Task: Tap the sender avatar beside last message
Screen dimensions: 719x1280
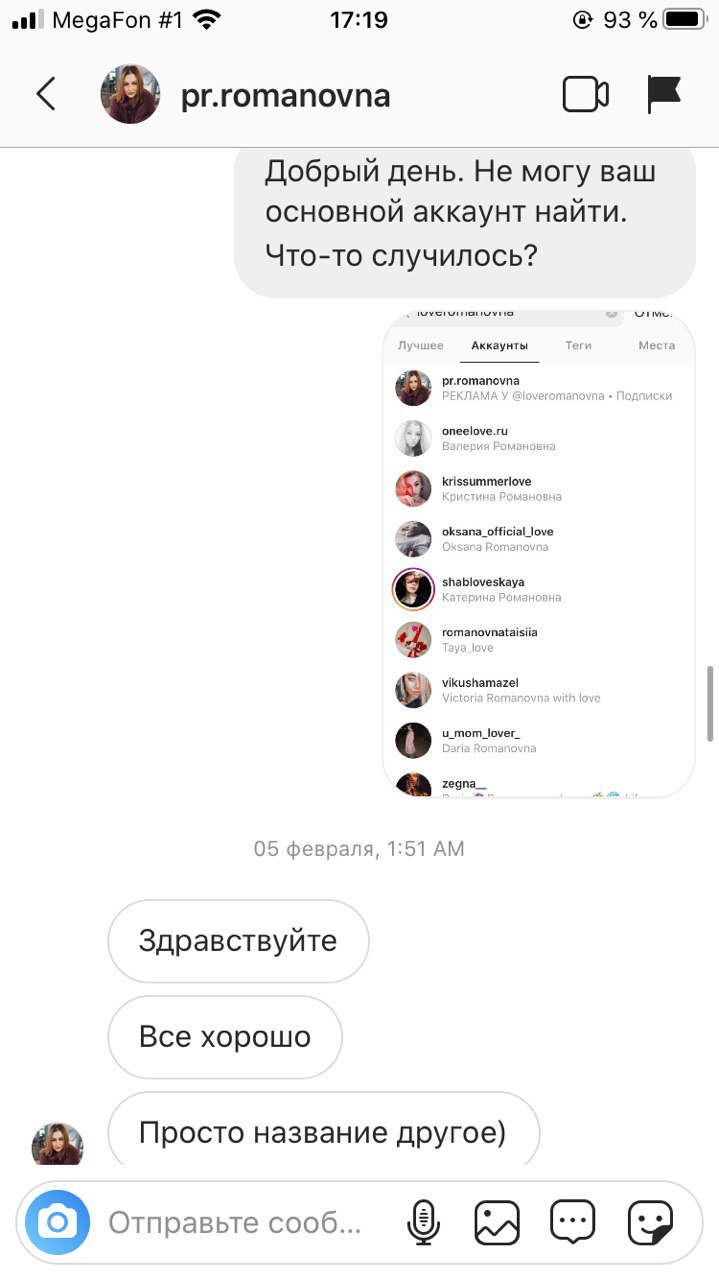Action: tap(57, 1143)
